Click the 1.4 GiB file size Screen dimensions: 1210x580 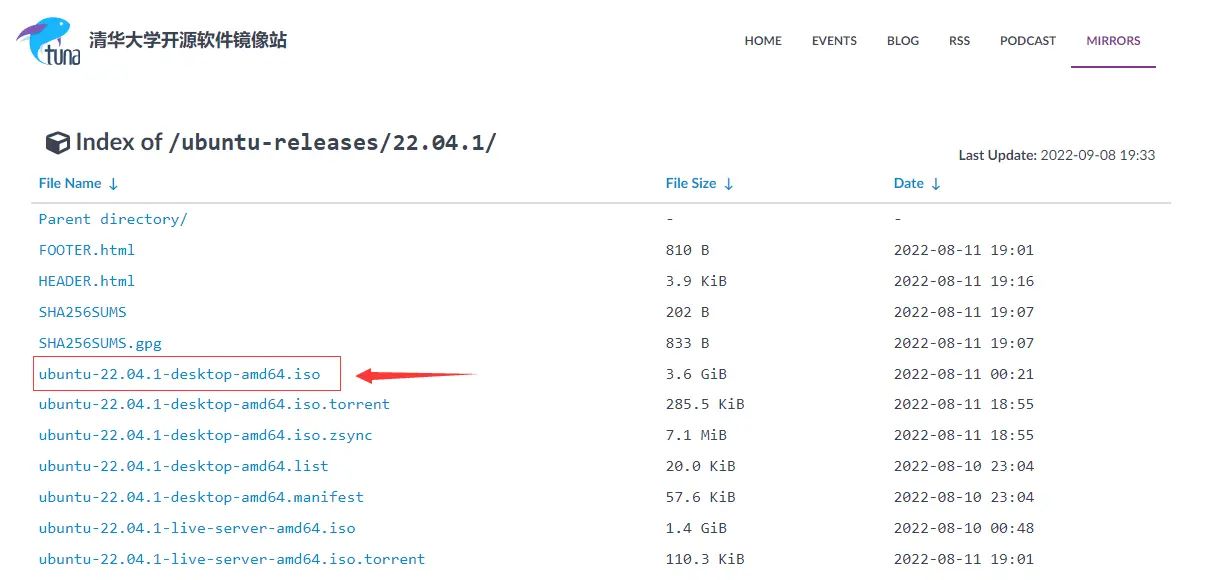[x=696, y=528]
